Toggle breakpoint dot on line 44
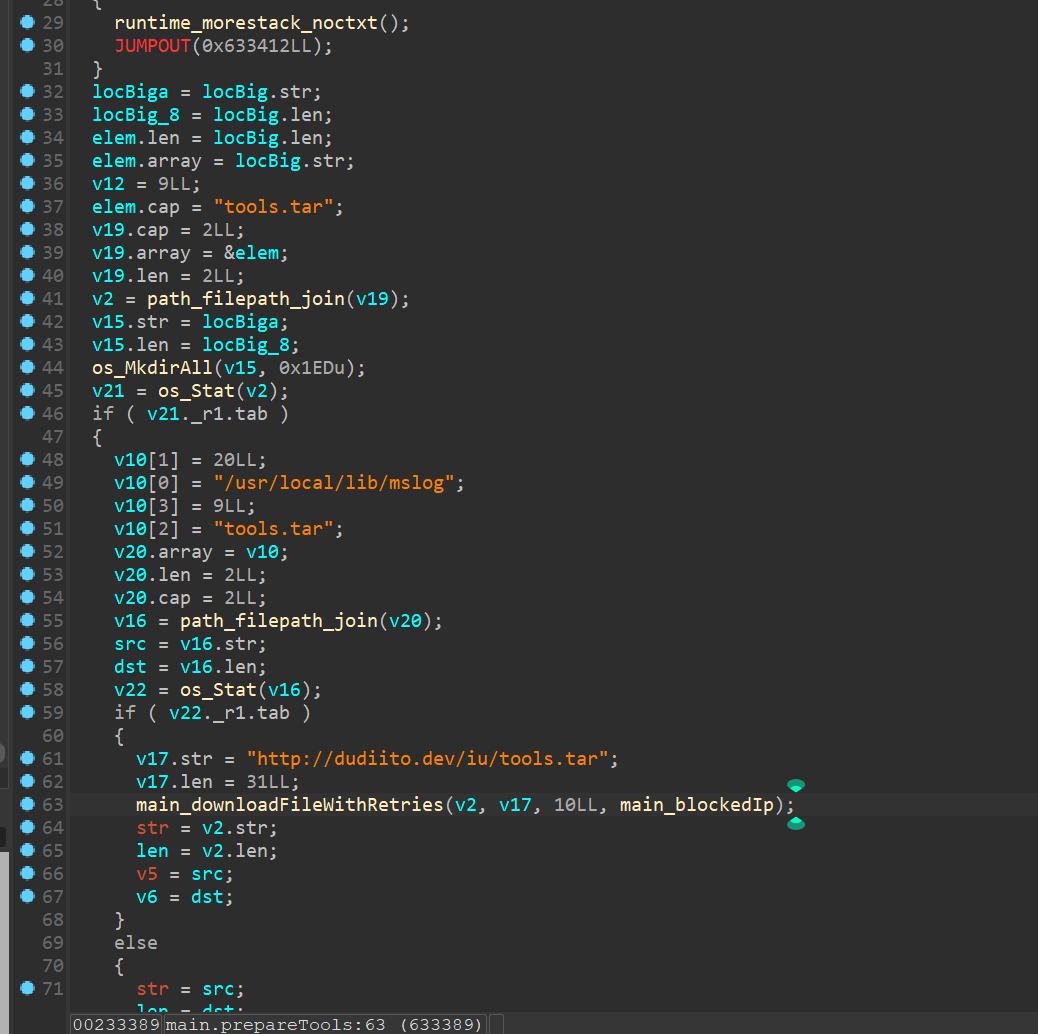1038x1034 pixels. [x=27, y=367]
